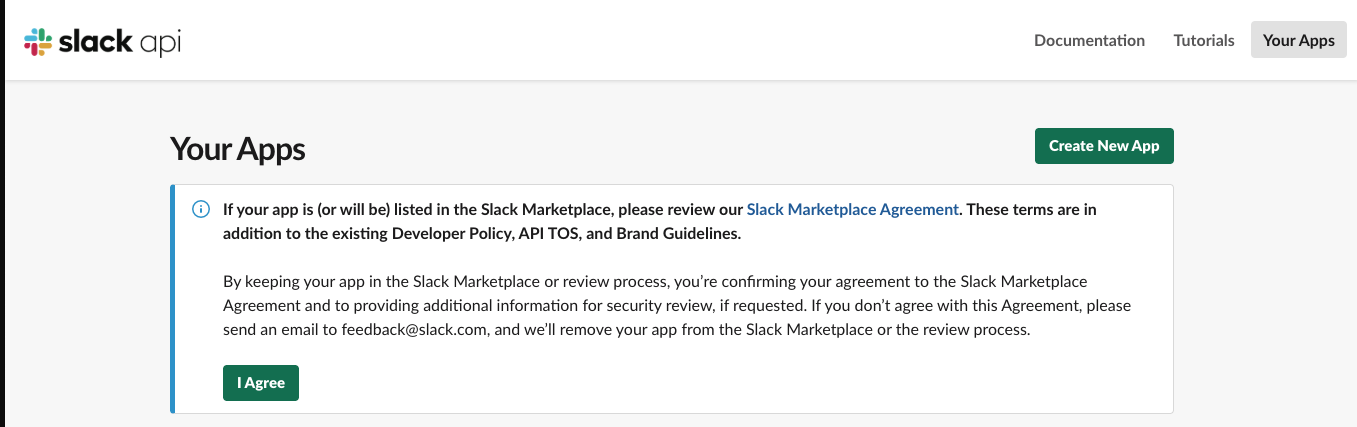Click the Slack hashtag logo icon
Viewport: 1357px width, 427px height.
pos(38,41)
